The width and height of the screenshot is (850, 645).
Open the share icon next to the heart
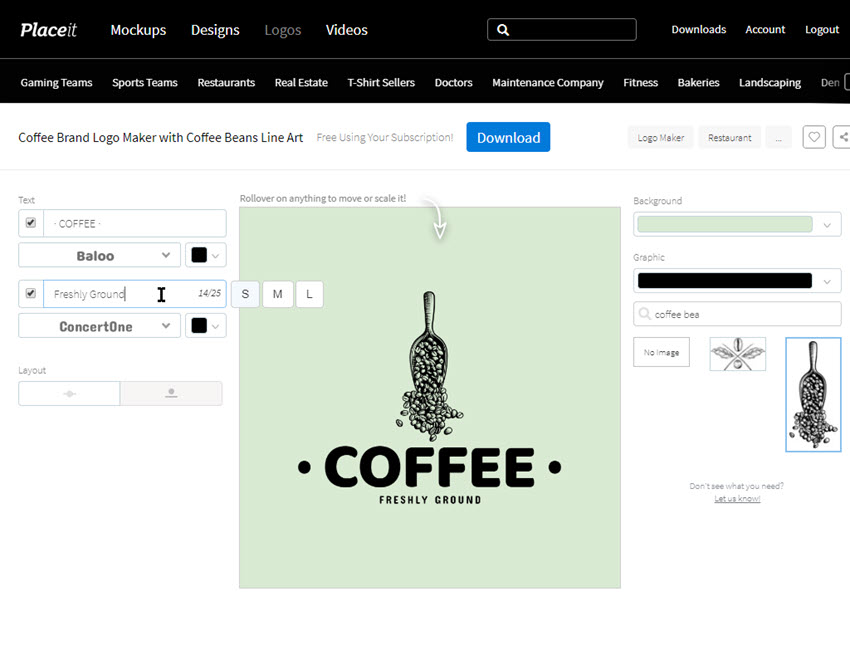[x=844, y=137]
